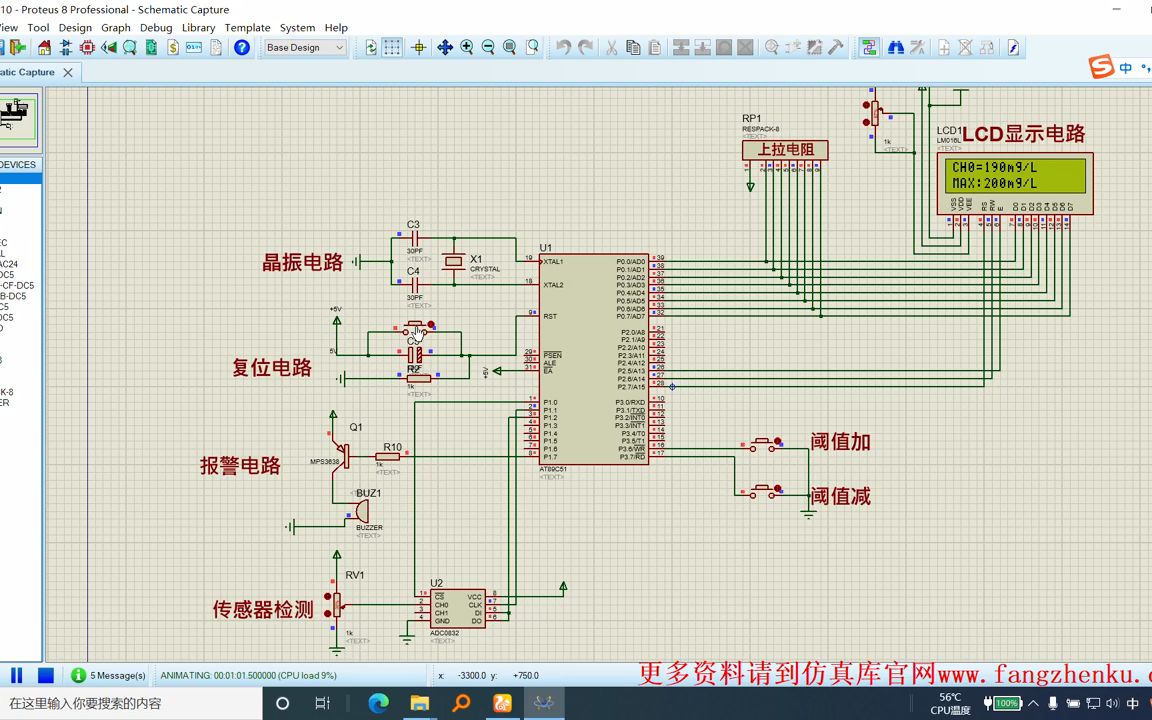This screenshot has width=1152, height=720.
Task: Open the PCB Layout chip icon
Action: tap(87, 47)
